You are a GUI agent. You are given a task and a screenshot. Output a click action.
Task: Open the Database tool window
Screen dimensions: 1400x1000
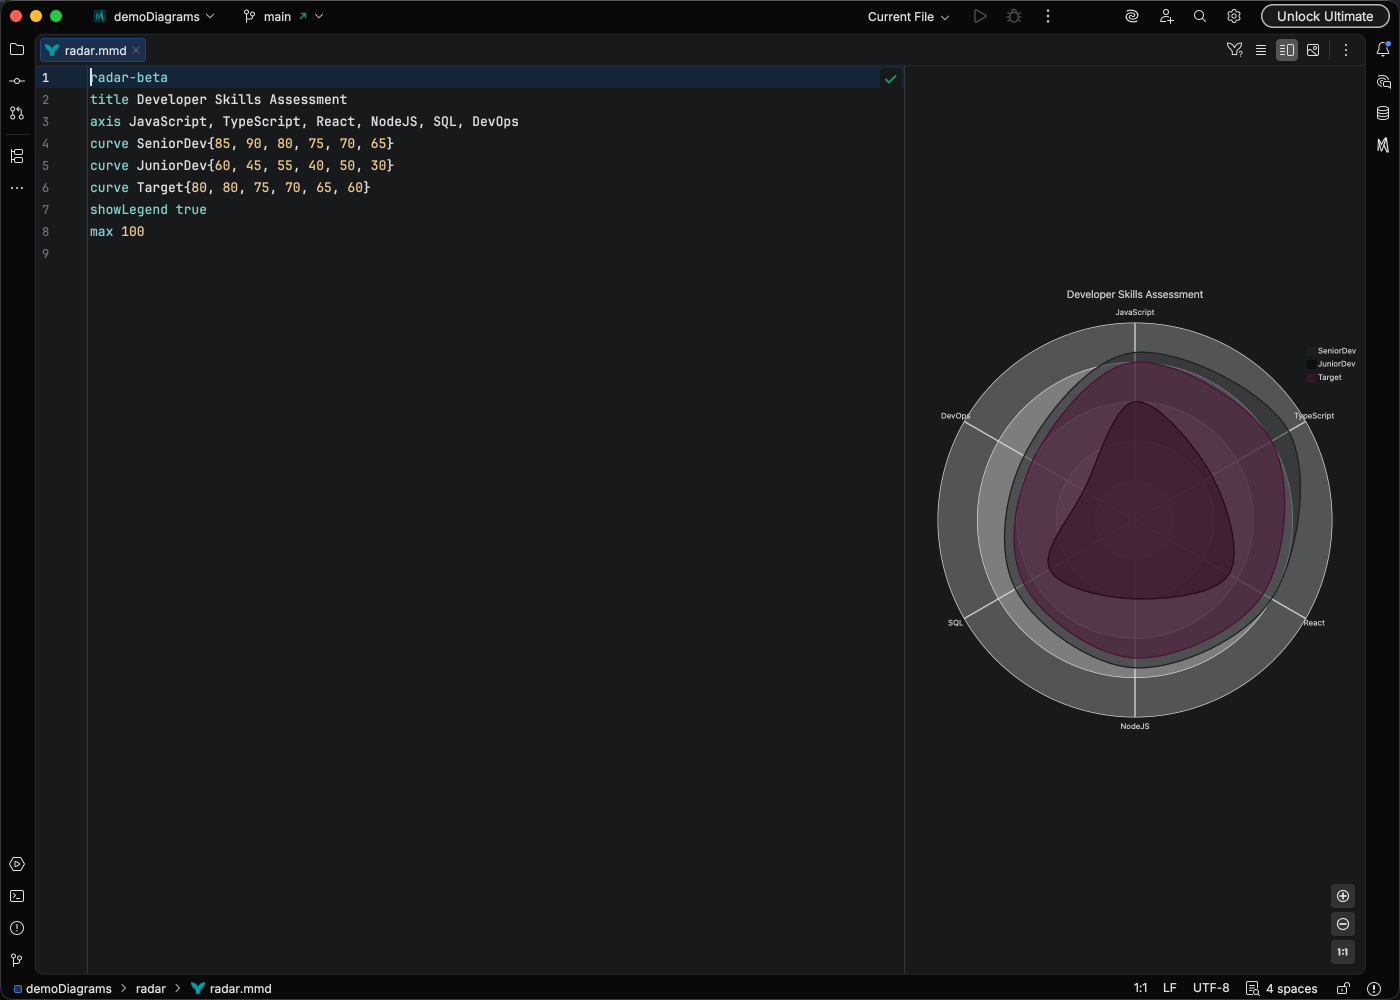point(1384,112)
